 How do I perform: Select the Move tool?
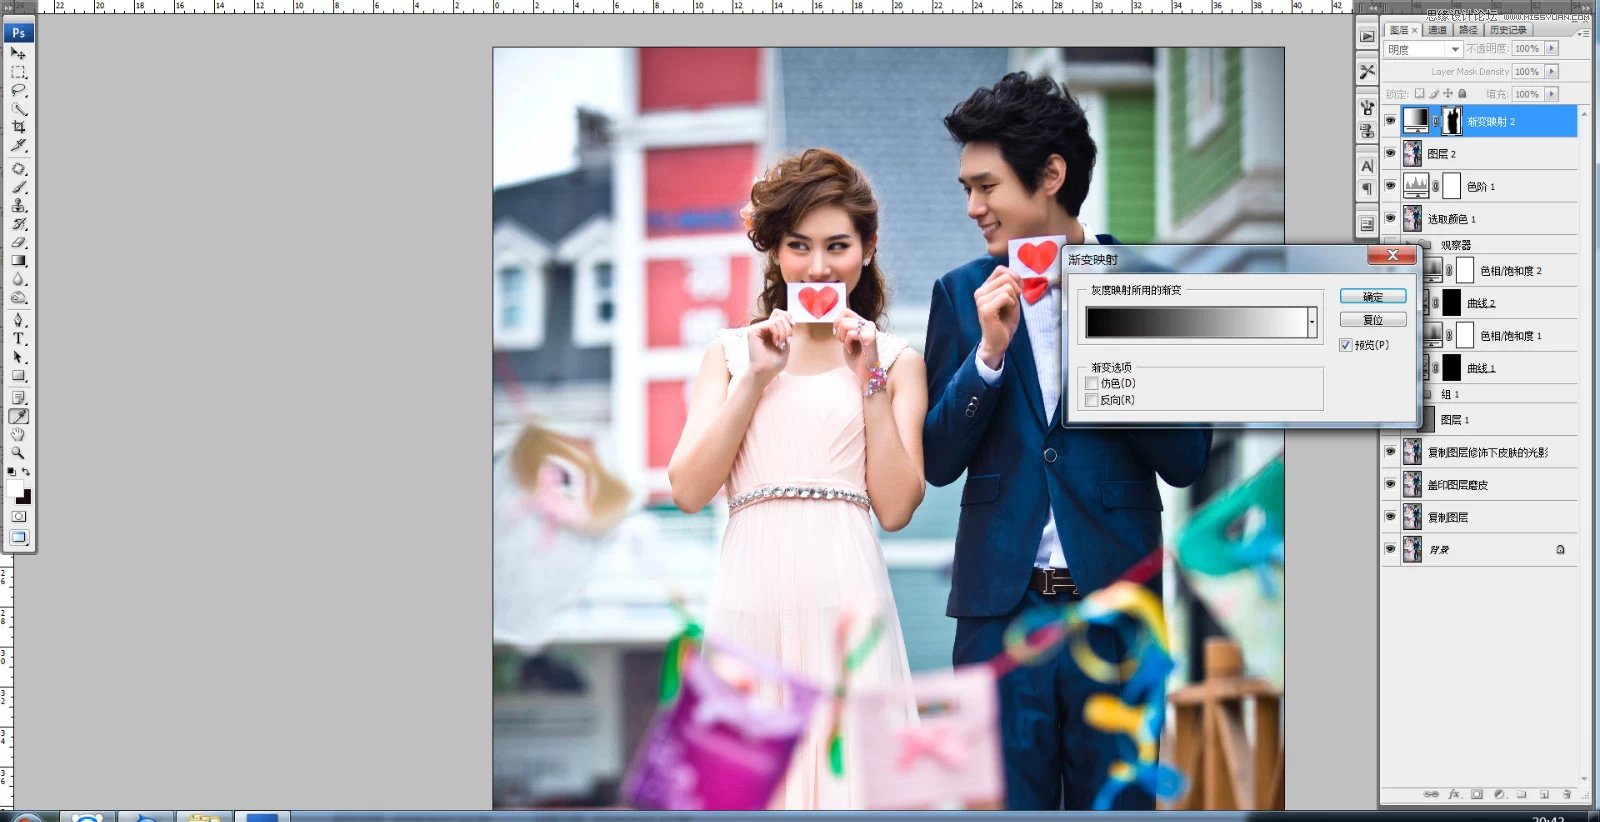(x=18, y=53)
